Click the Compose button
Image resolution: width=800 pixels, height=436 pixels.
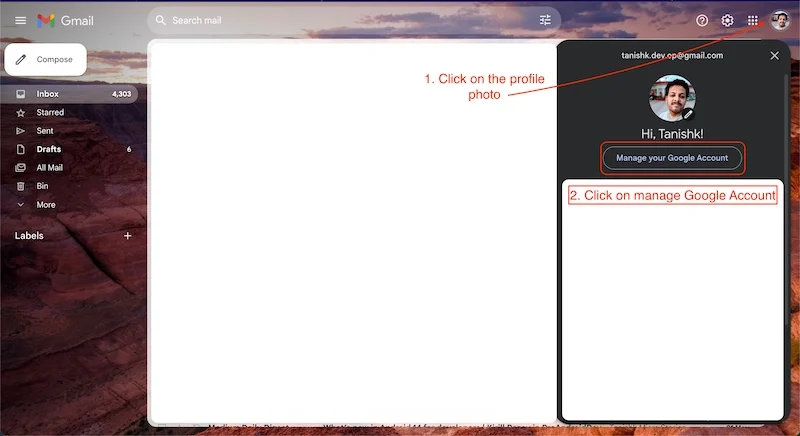pos(45,60)
